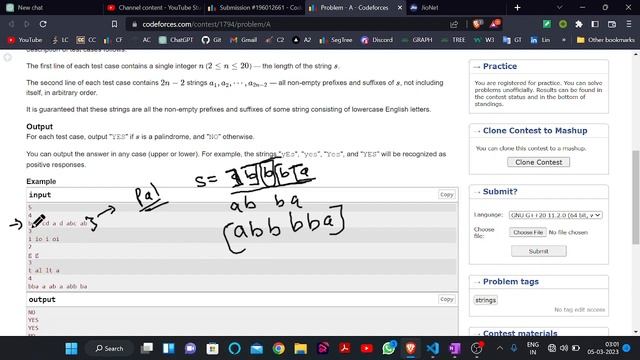Open the Other bookmarks folder
The image size is (640, 360).
[605, 40]
